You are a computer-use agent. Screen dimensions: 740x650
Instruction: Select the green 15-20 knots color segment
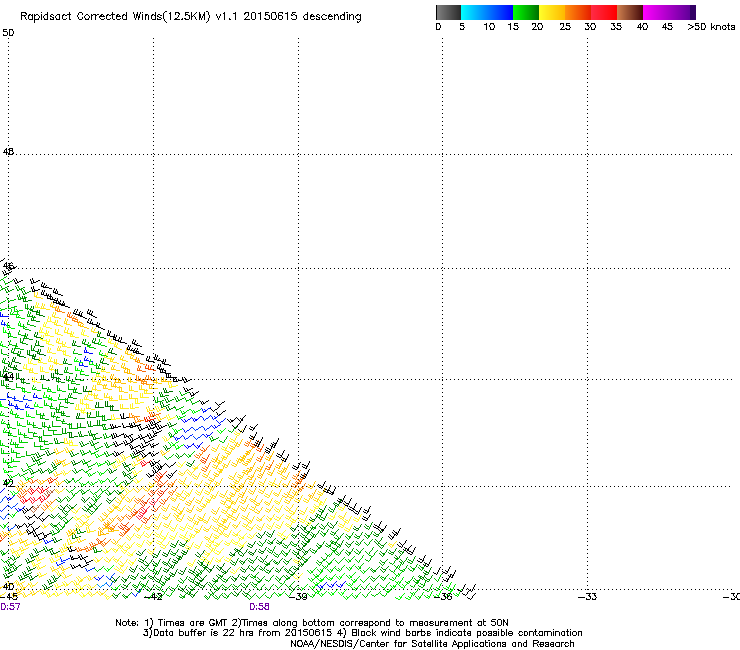coord(526,12)
